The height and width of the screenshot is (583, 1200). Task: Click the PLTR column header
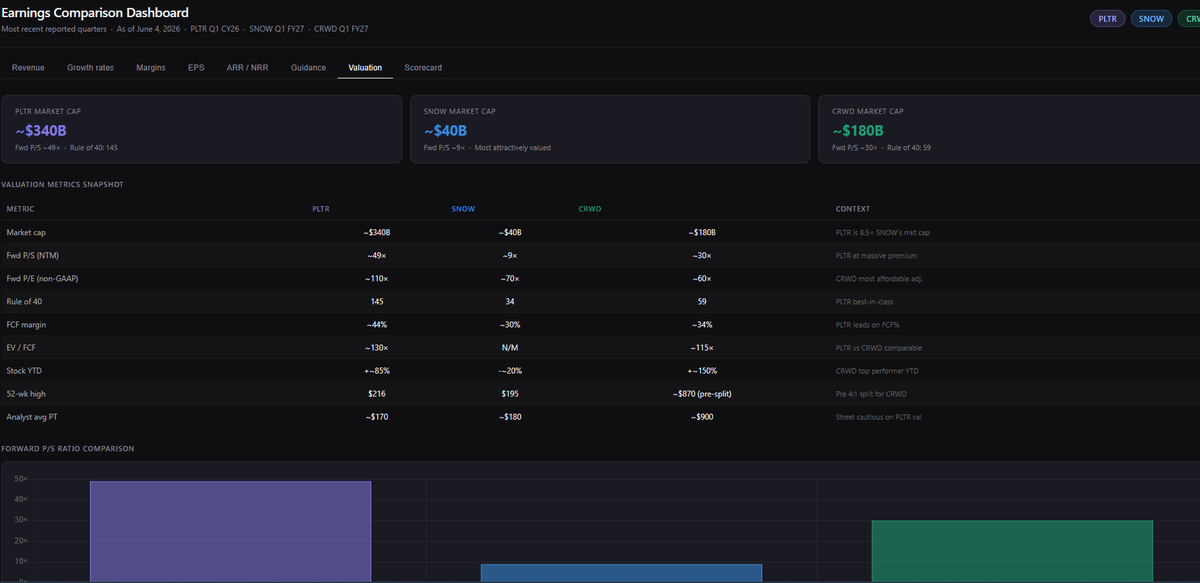coord(321,209)
